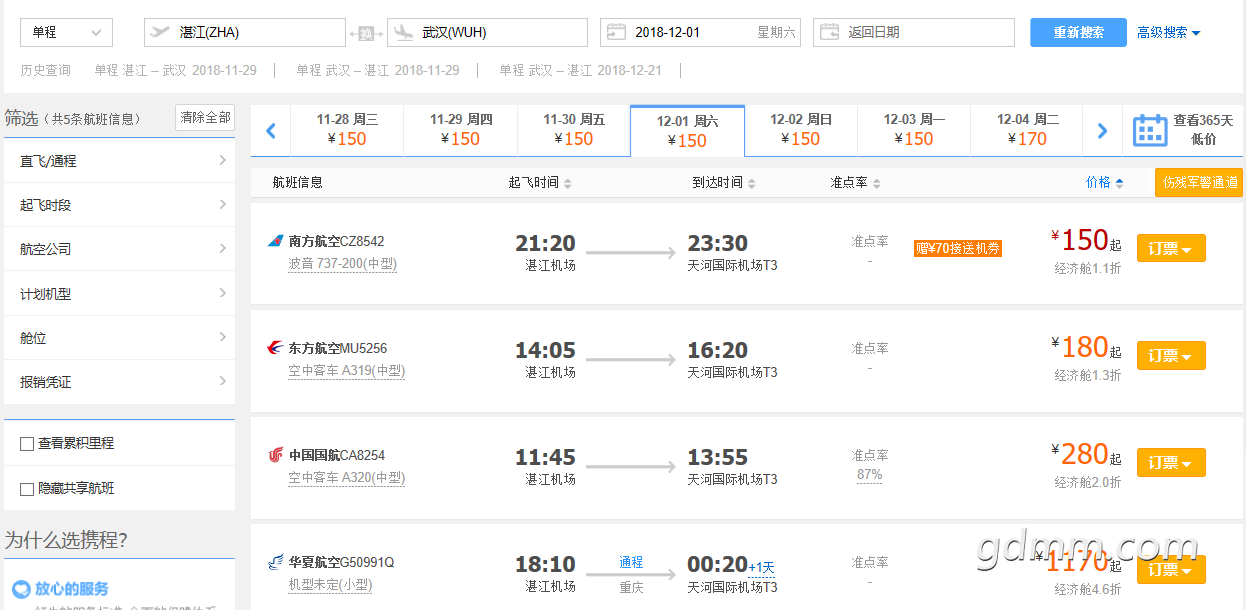The image size is (1246, 610).
Task: Click the 返回日期 return date field
Action: 914,32
